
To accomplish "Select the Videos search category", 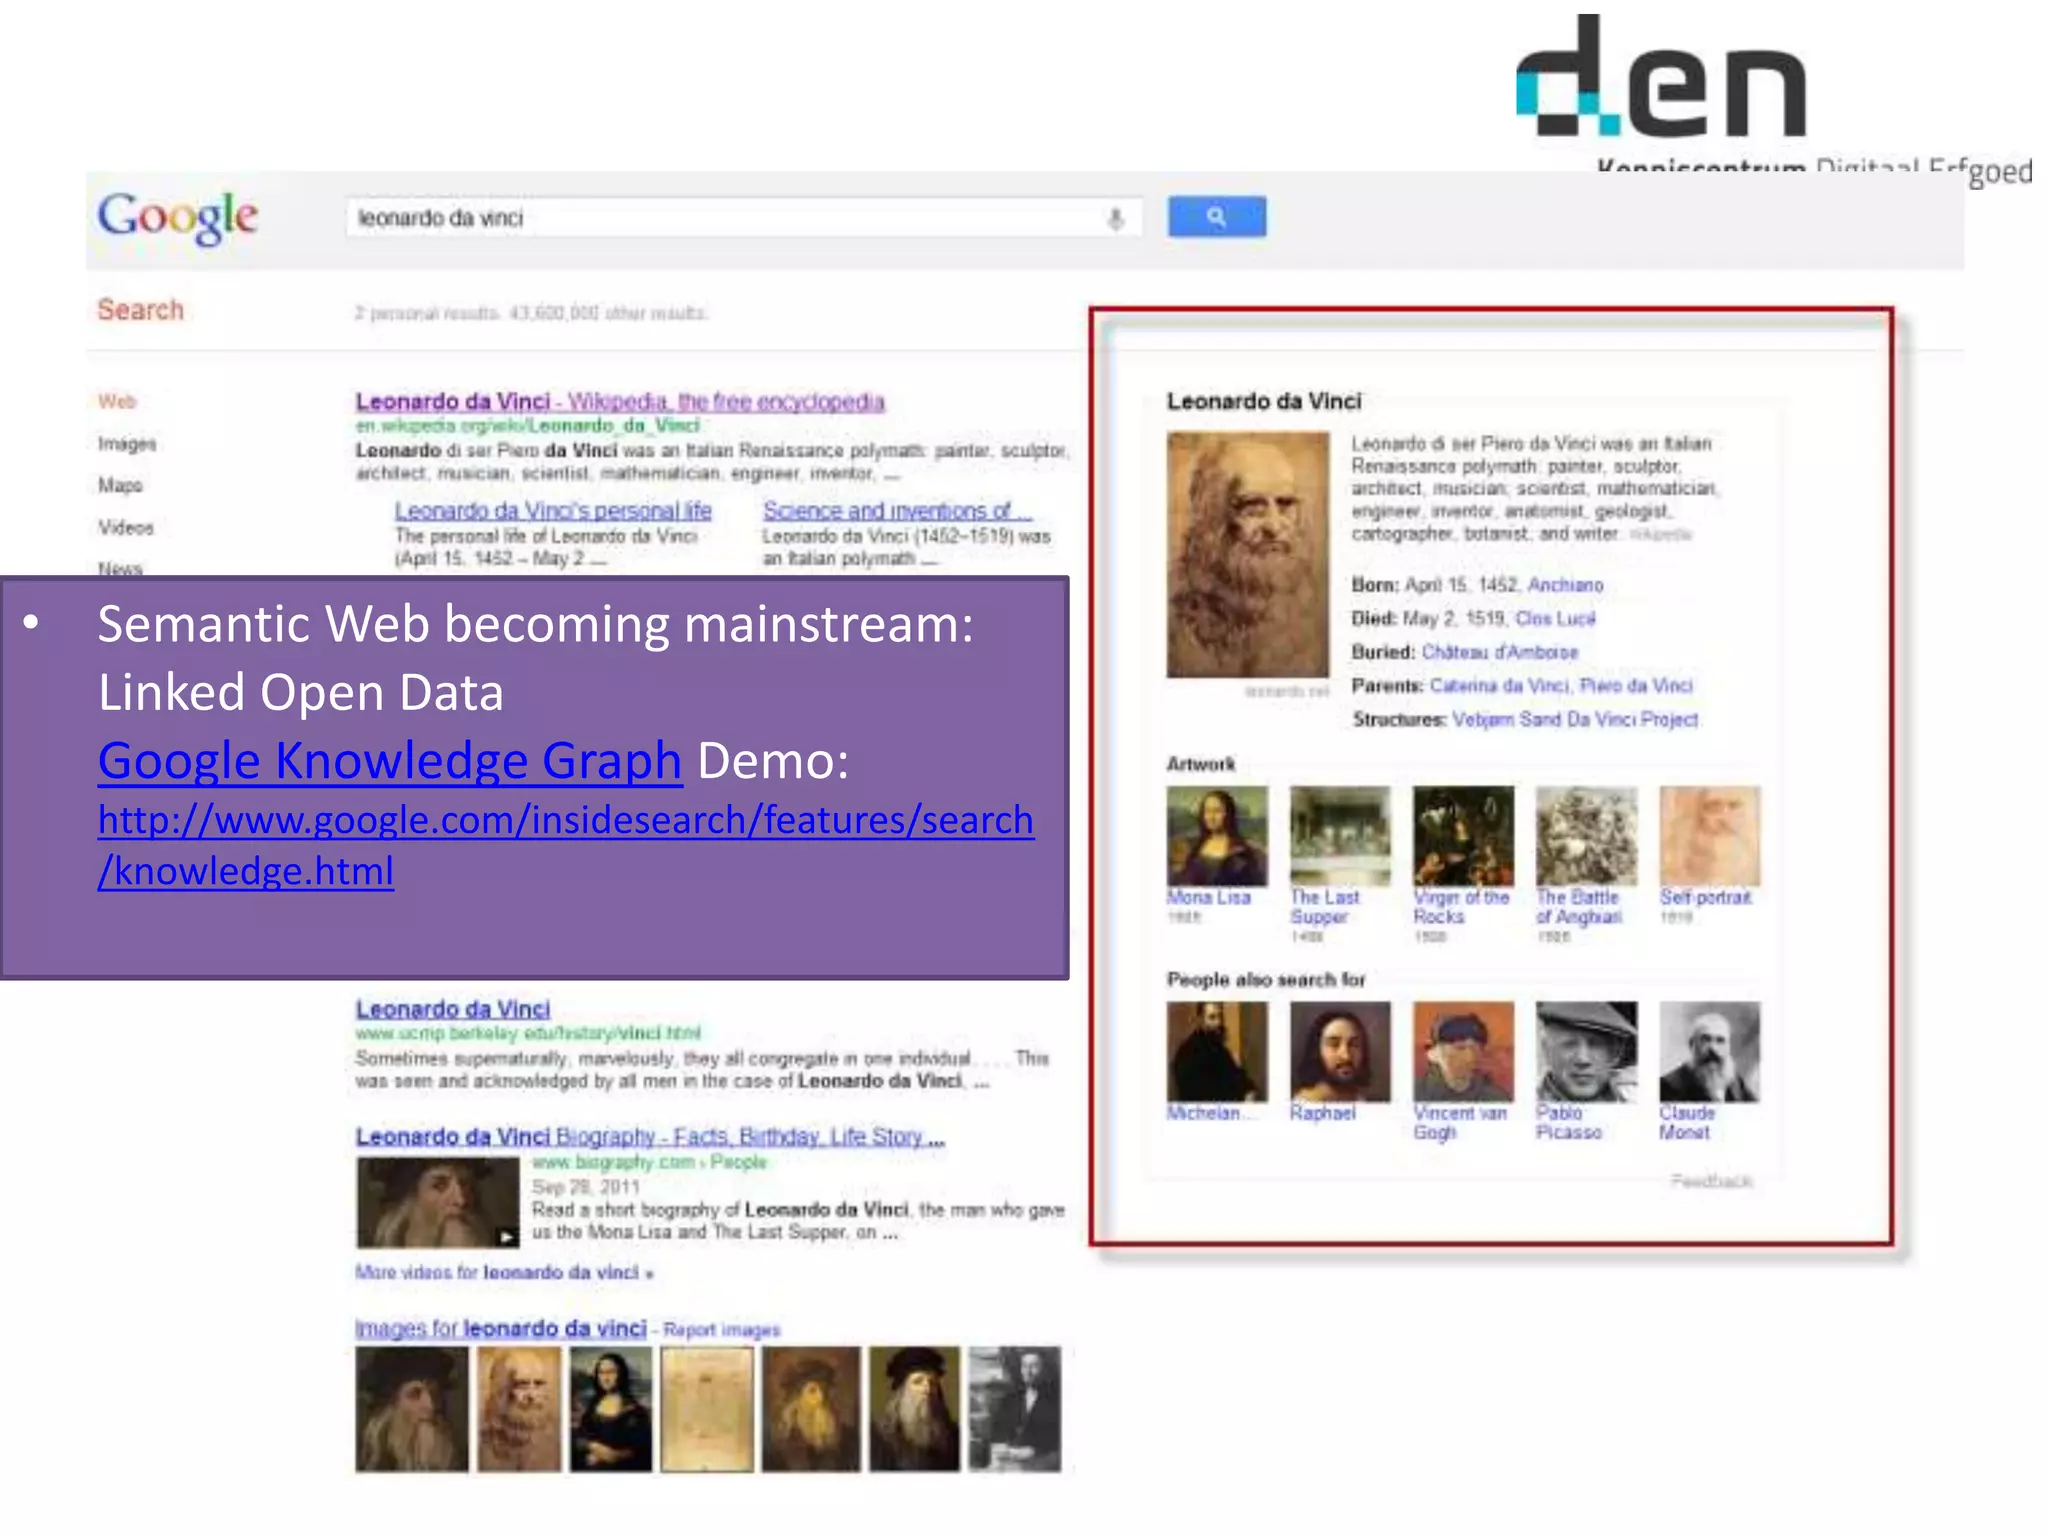I will [x=126, y=527].
